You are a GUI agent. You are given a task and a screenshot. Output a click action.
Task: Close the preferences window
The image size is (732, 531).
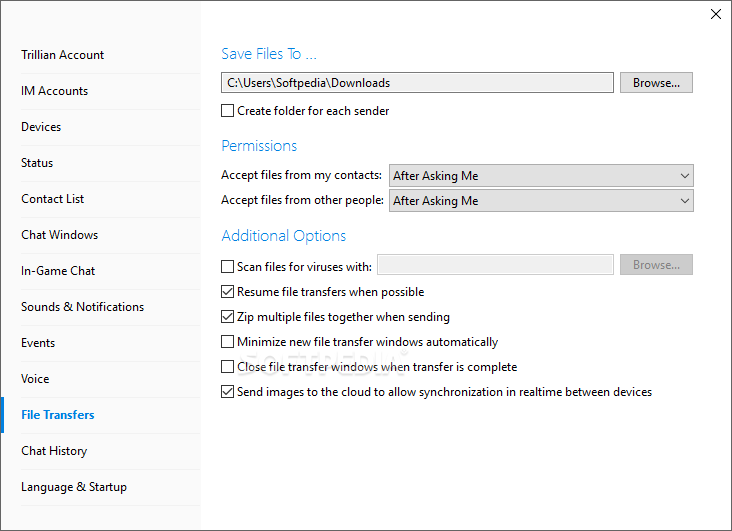[x=716, y=14]
